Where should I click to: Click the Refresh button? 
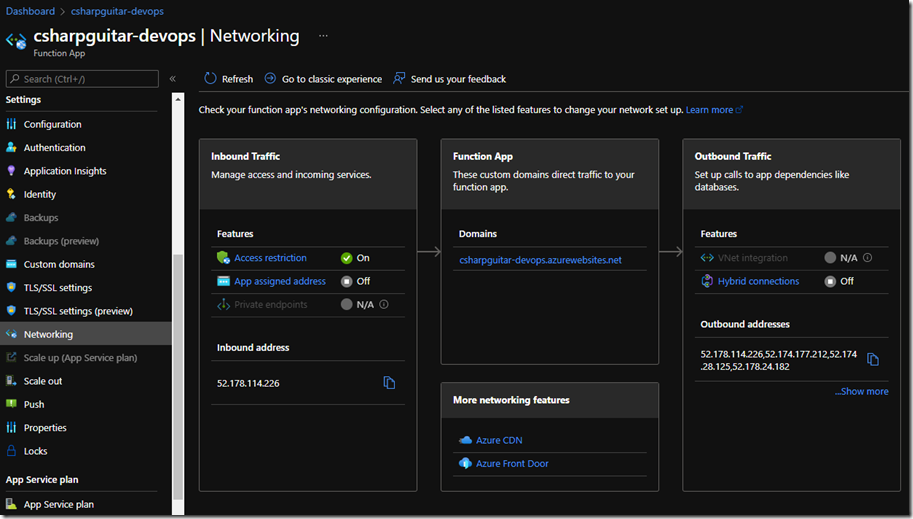pyautogui.click(x=228, y=79)
